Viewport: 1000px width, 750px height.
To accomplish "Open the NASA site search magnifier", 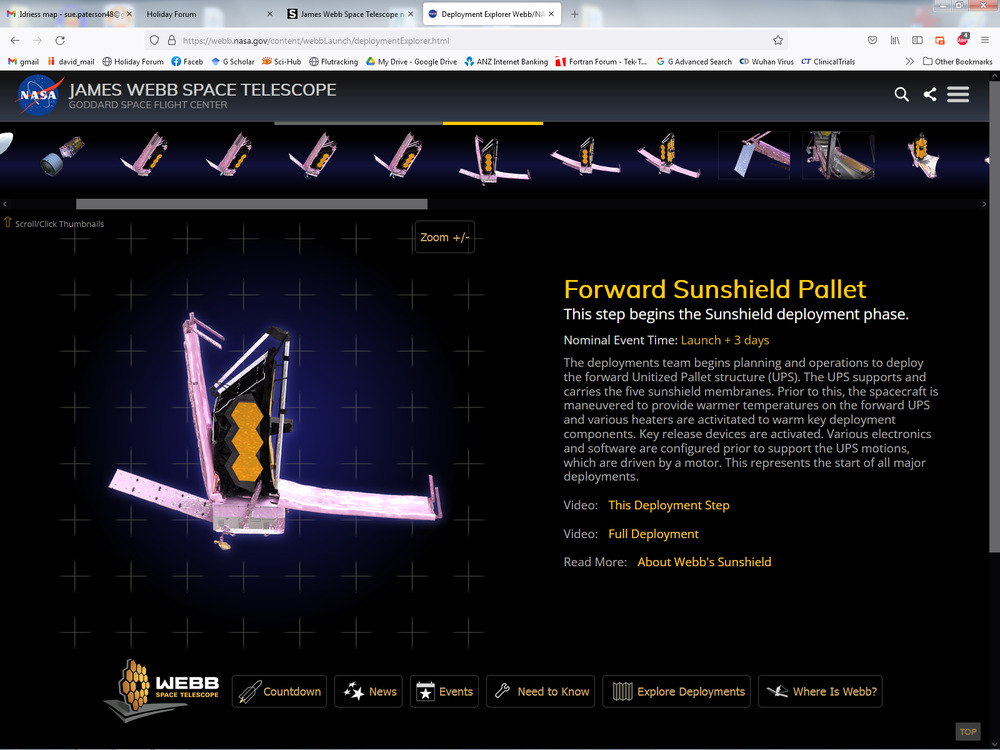I will [901, 94].
